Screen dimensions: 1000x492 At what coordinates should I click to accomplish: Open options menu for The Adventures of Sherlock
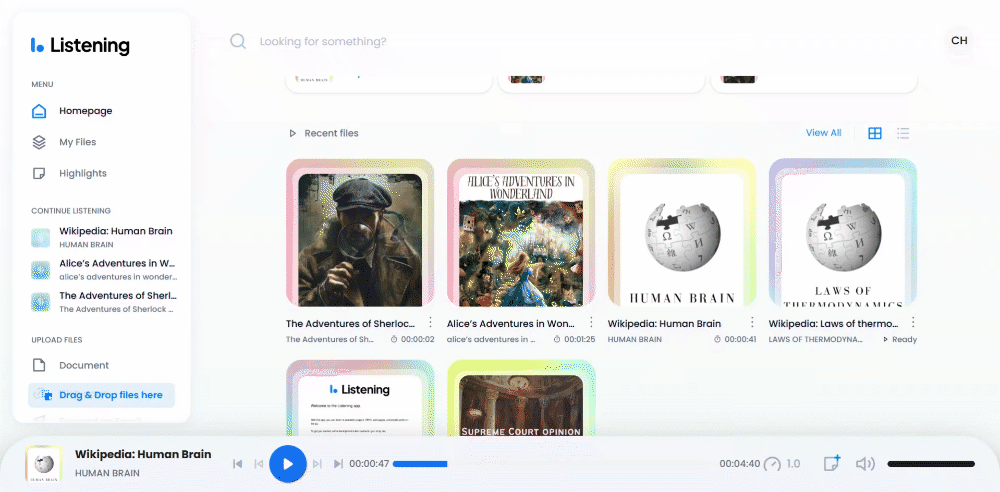[x=430, y=322]
